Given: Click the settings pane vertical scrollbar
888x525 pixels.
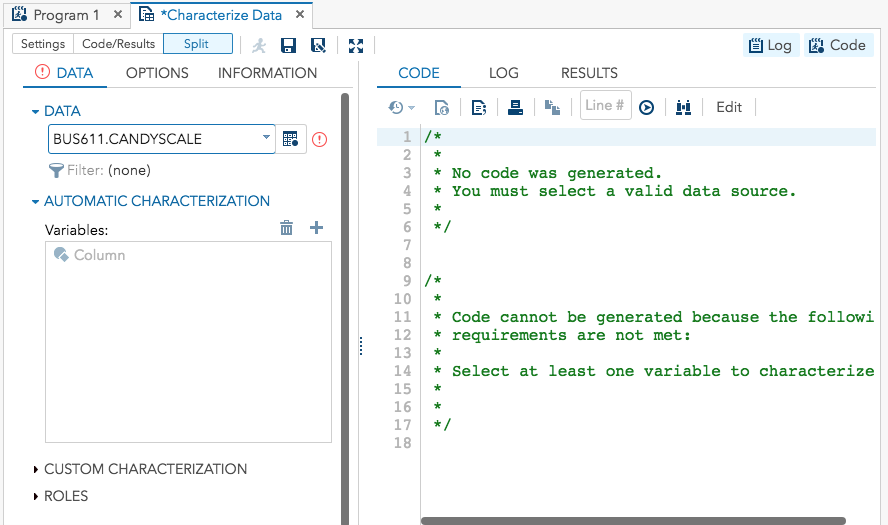Looking at the screenshot, I should (345, 309).
